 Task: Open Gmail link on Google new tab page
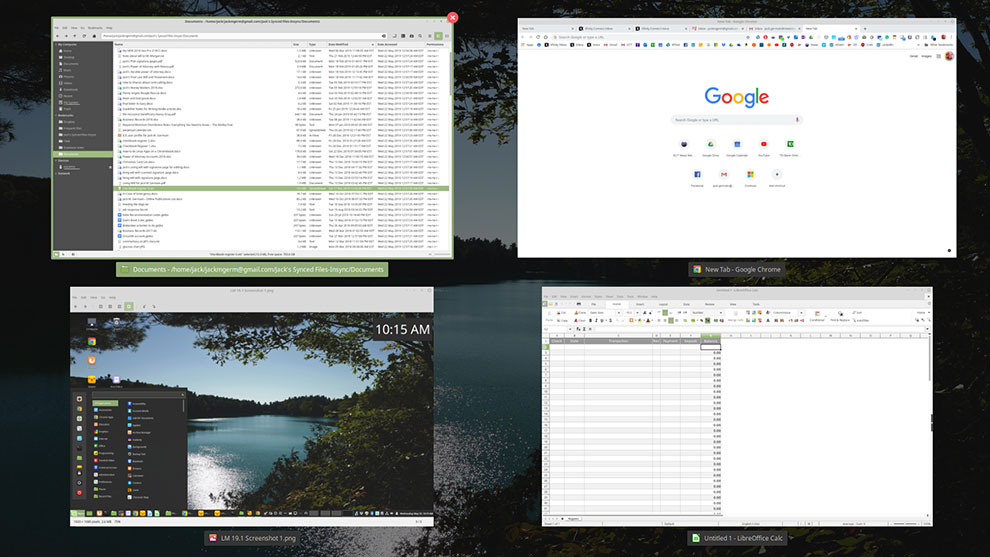coord(914,56)
